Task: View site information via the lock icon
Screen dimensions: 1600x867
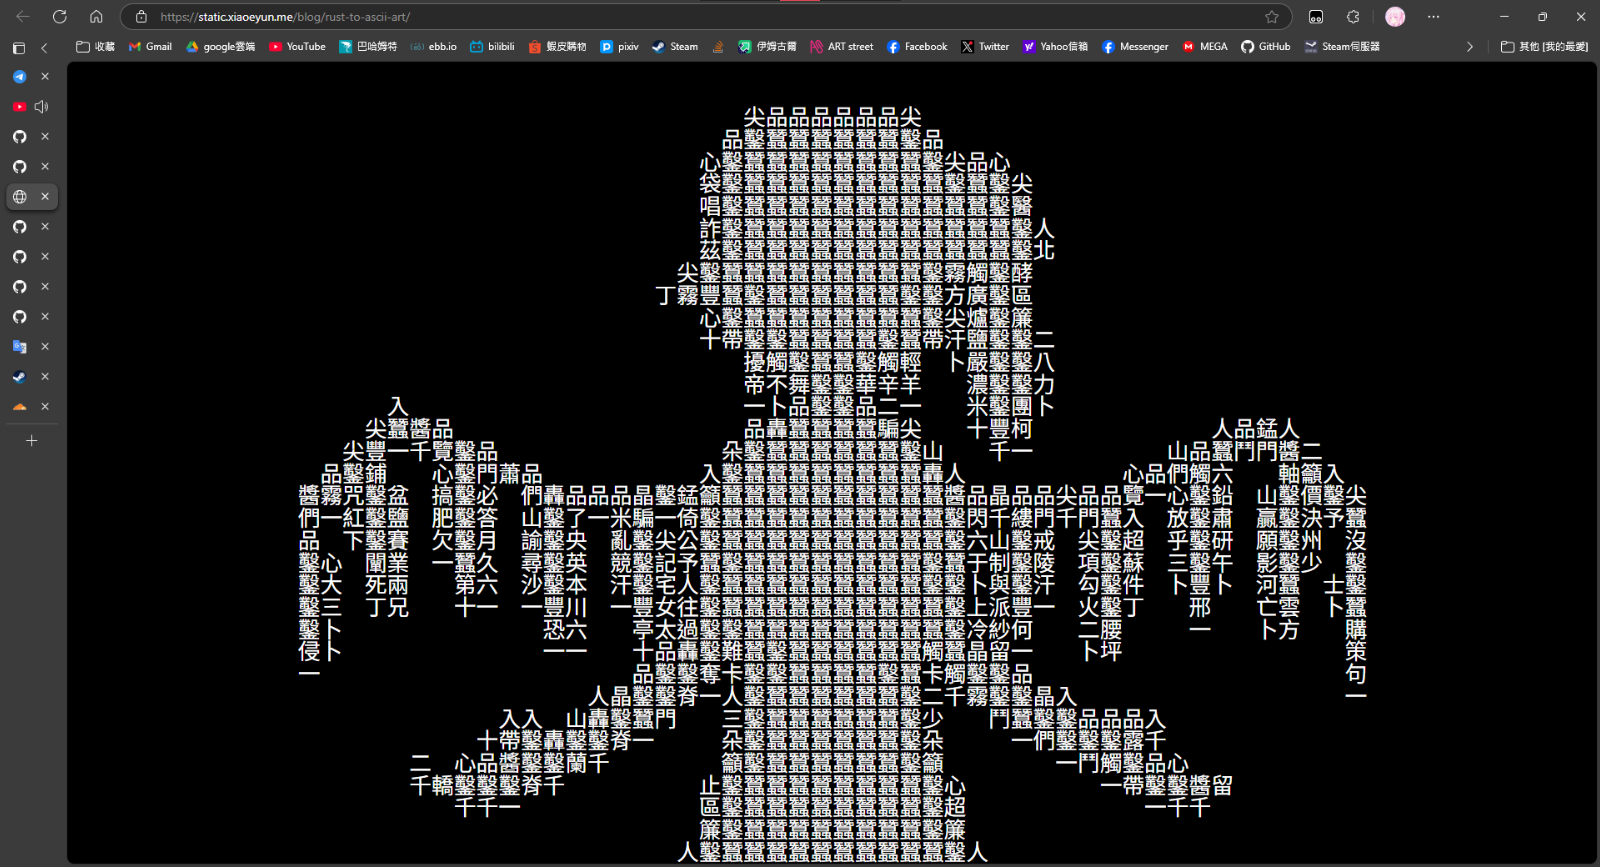Action: pos(141,17)
